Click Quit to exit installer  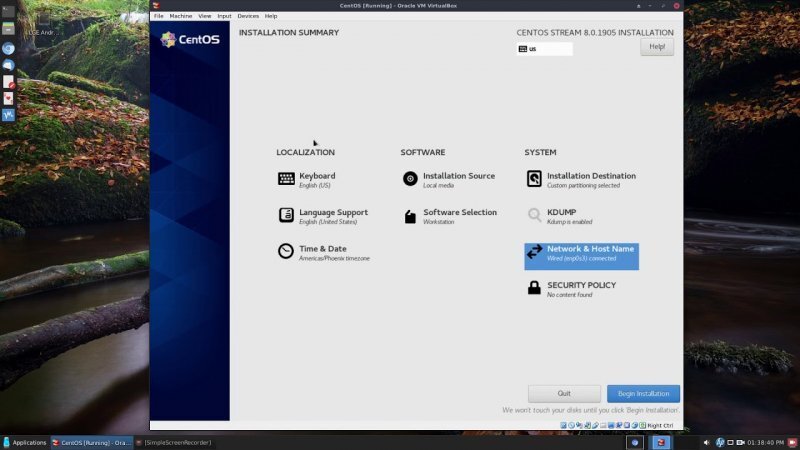564,393
